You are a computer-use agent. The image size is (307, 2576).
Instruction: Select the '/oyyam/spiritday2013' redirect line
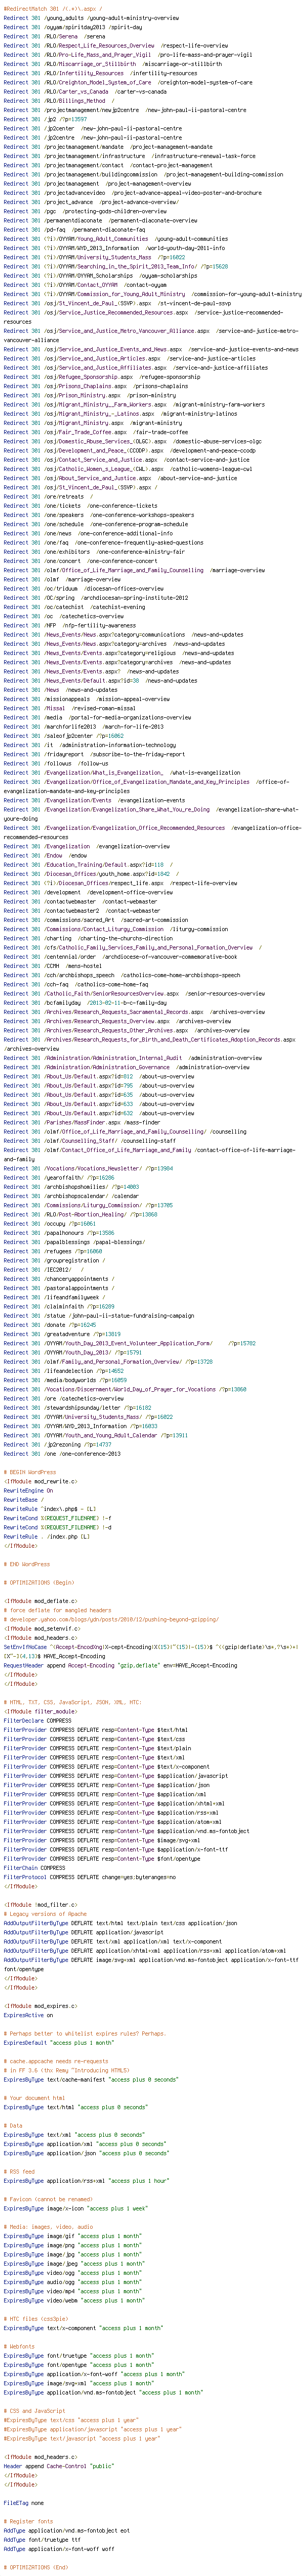tap(73, 27)
